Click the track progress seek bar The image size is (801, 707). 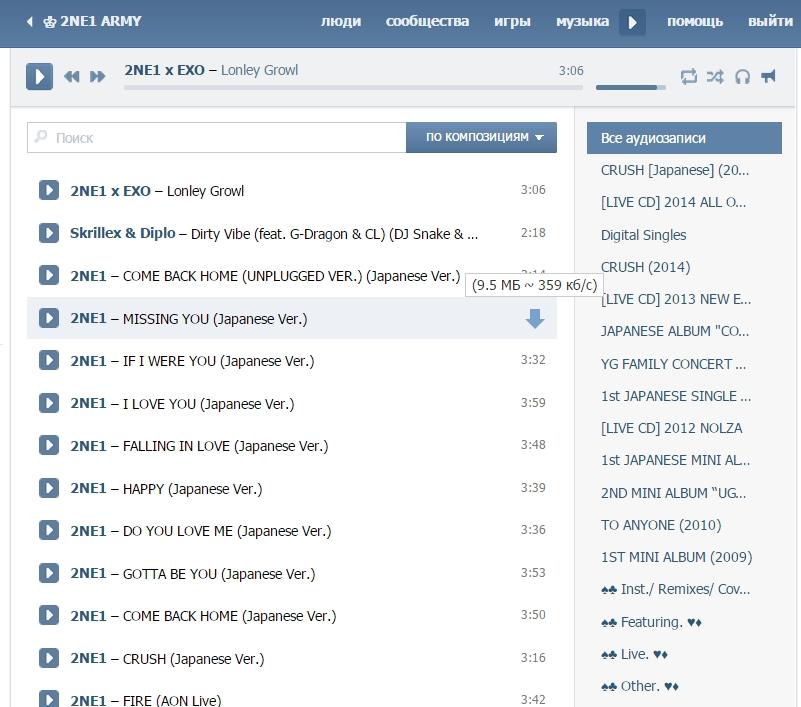pos(353,87)
